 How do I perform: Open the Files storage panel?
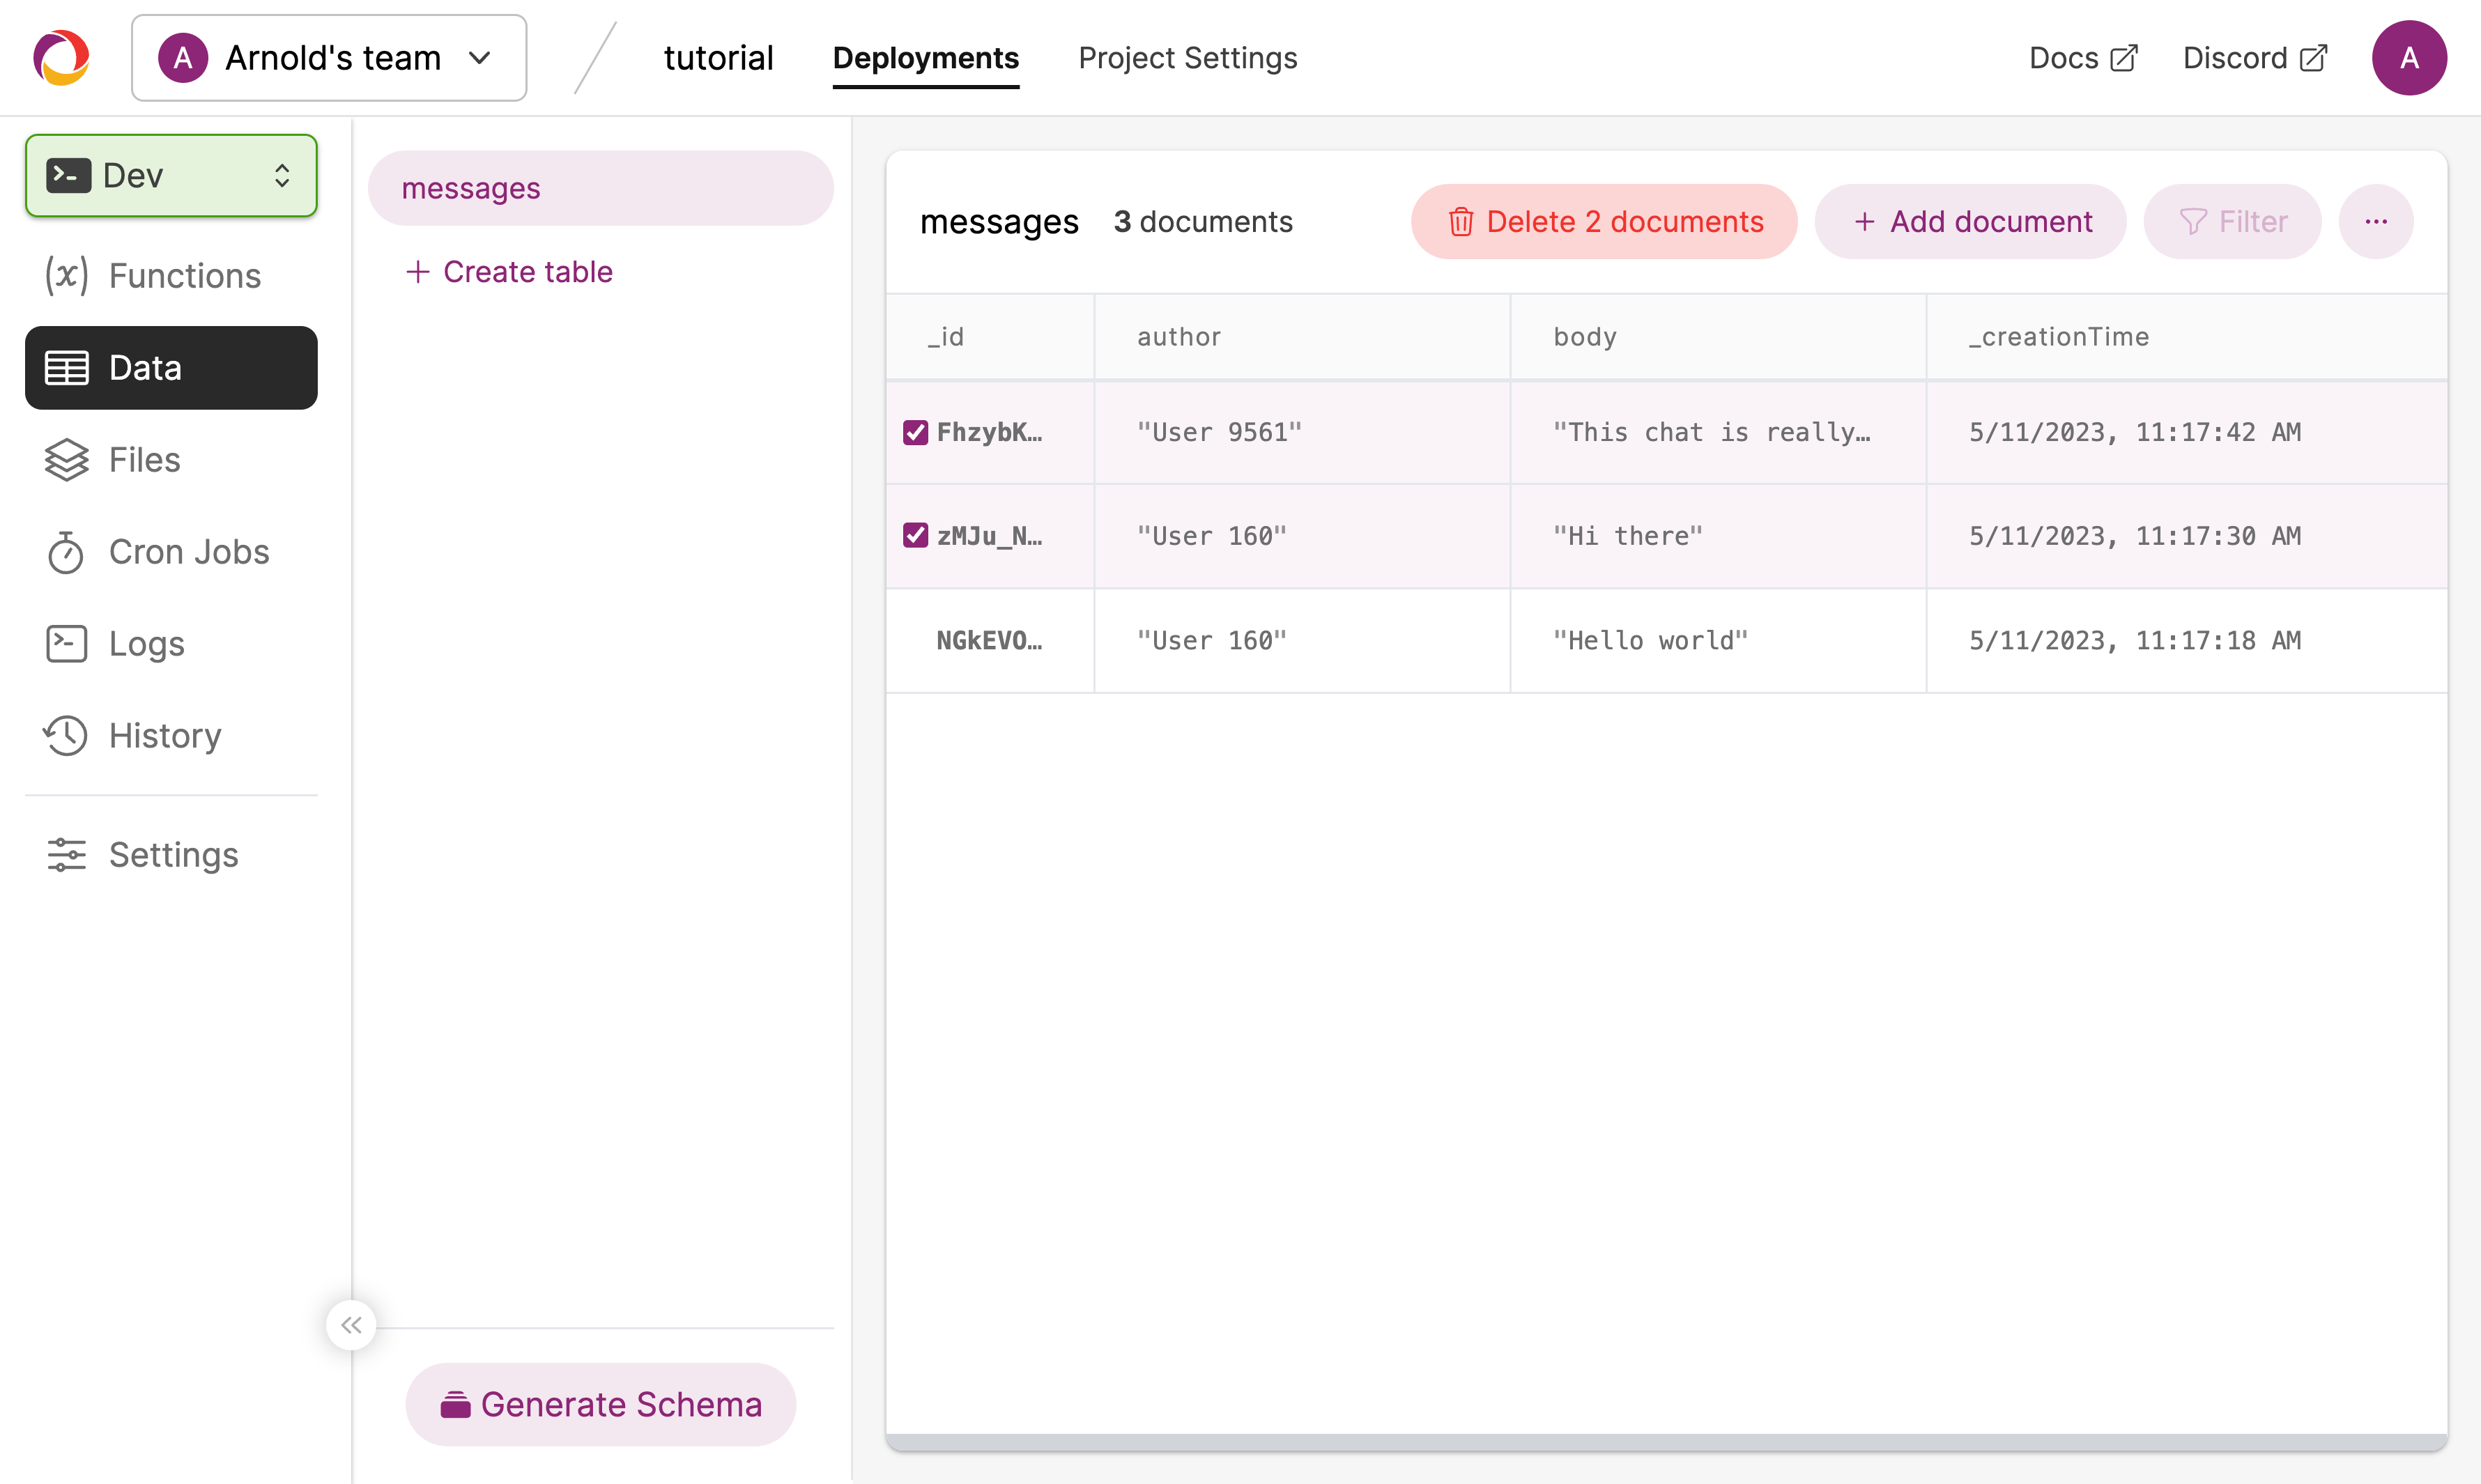144,459
